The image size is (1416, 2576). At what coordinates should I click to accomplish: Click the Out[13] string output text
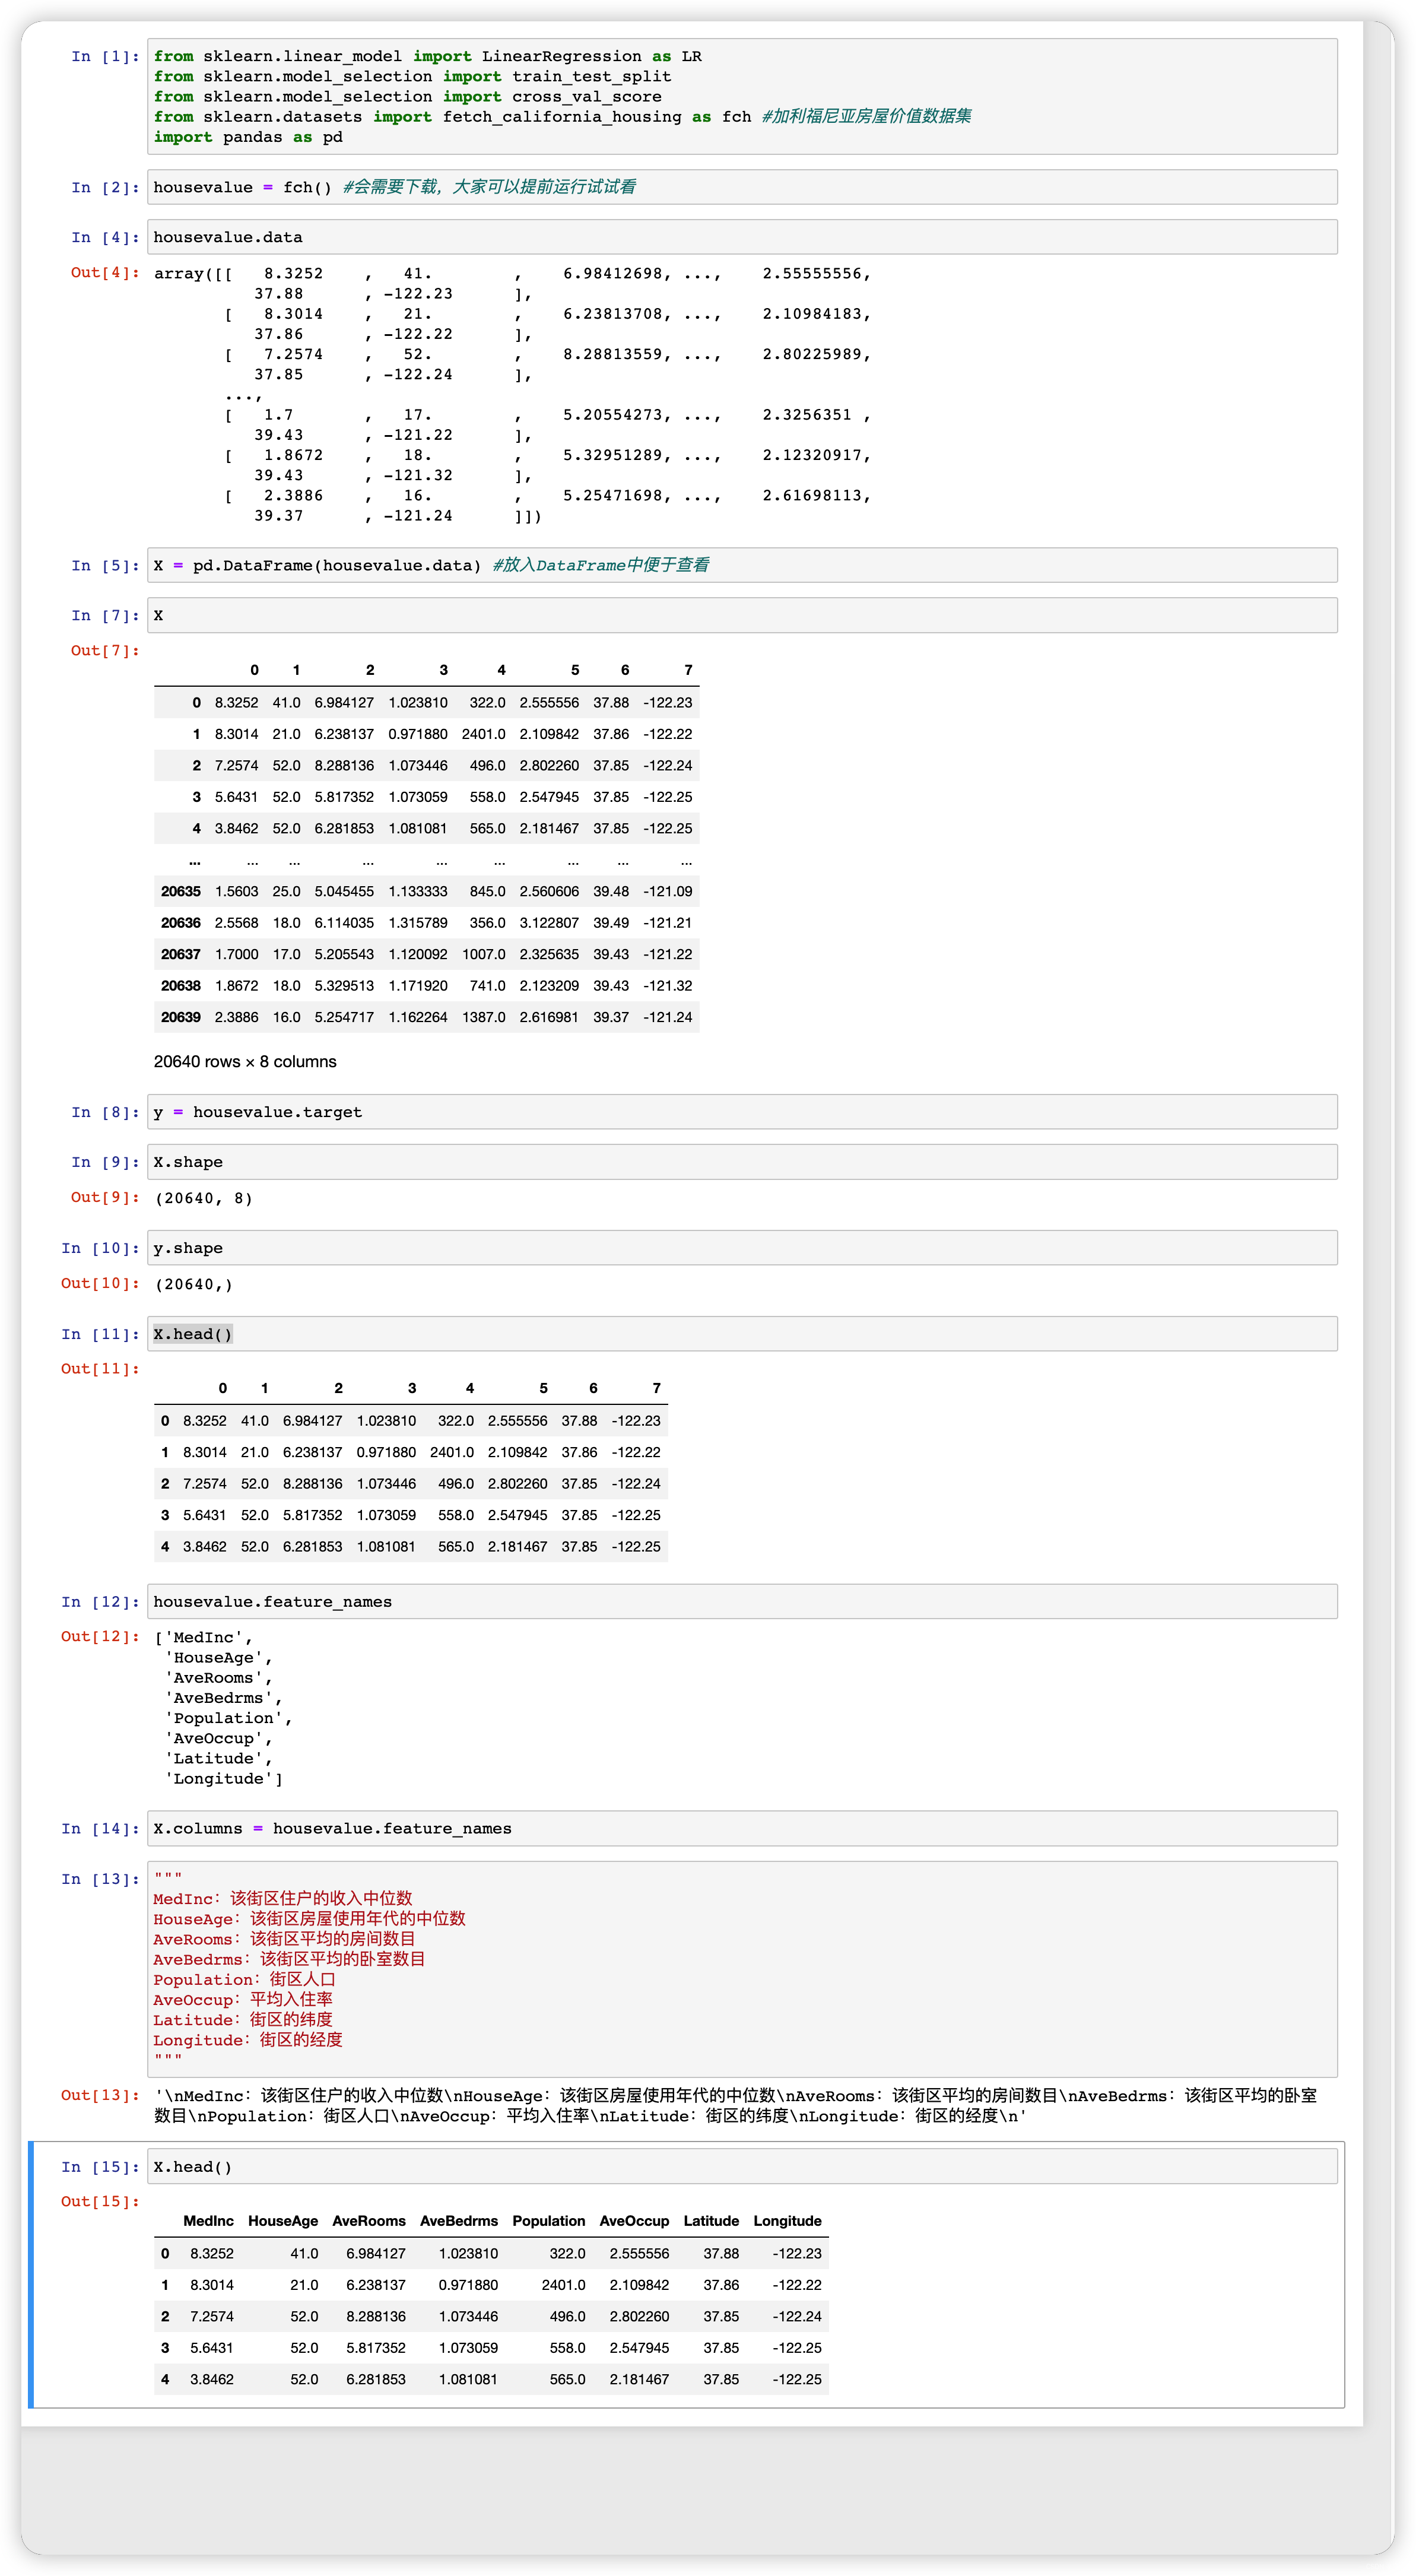coord(735,2106)
